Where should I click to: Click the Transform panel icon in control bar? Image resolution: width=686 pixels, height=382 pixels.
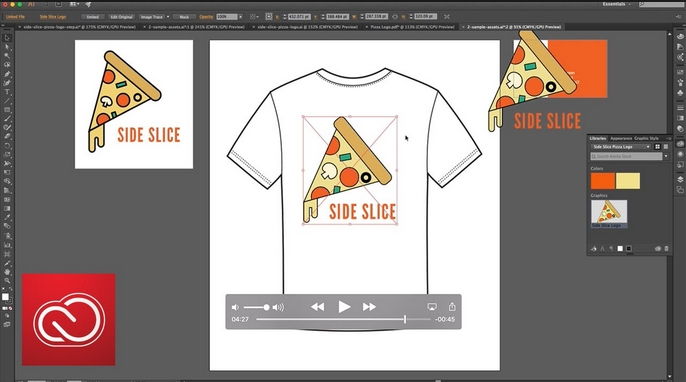[x=447, y=17]
